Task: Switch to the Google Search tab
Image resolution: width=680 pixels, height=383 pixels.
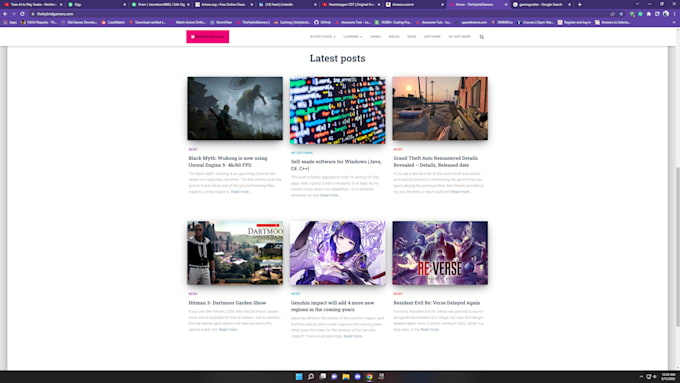Action: click(542, 4)
